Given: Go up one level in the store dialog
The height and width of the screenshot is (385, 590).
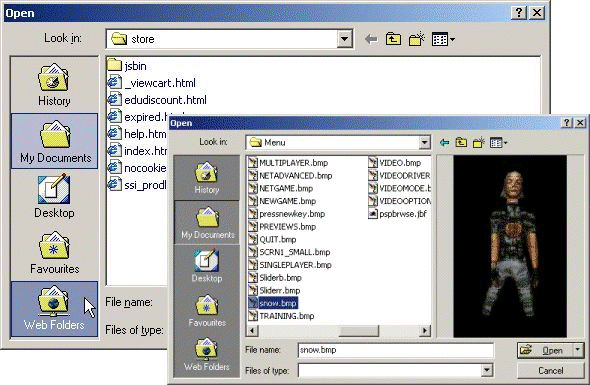Looking at the screenshot, I should pos(393,39).
